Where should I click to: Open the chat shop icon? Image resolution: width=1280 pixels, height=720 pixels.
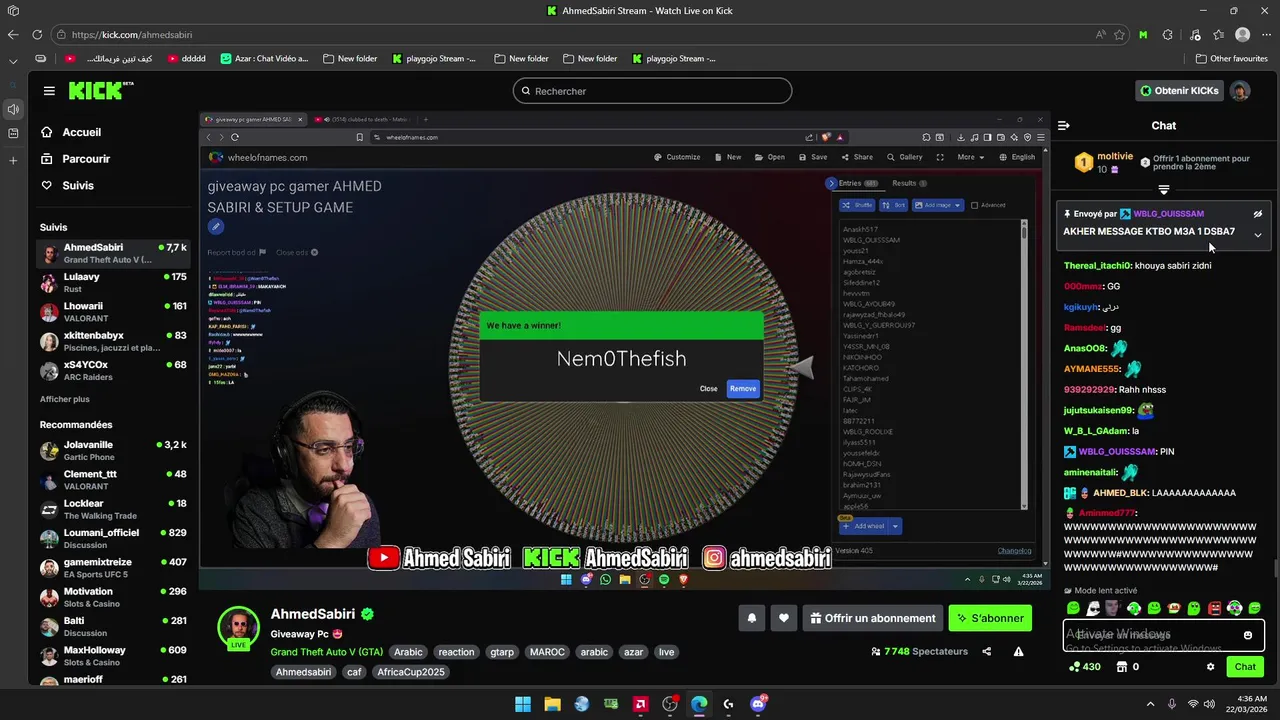pos(1122,667)
